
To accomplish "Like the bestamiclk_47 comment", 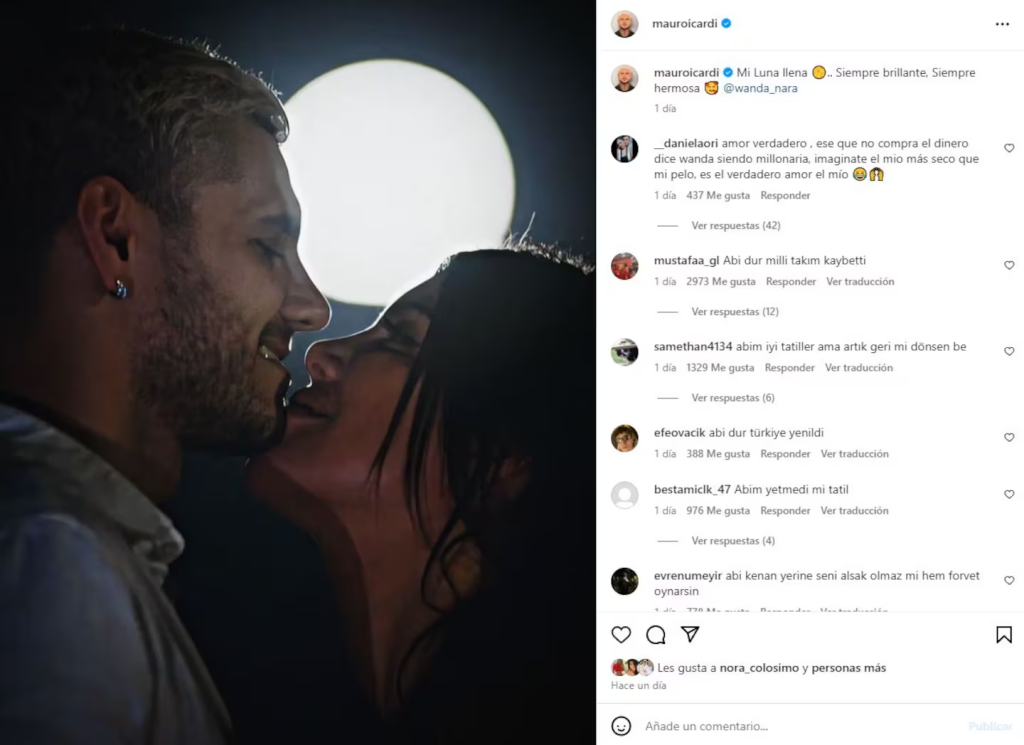I will [x=1009, y=494].
